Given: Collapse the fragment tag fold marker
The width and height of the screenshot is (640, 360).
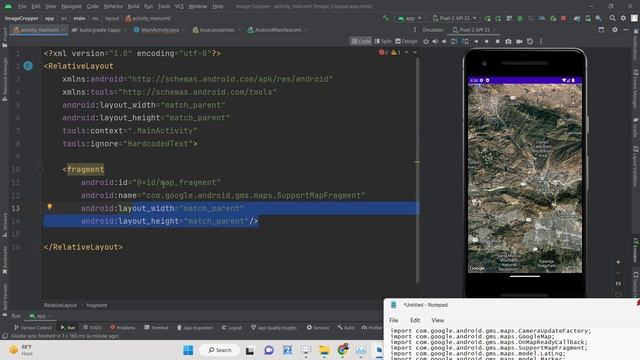Looking at the screenshot, I should 41,169.
